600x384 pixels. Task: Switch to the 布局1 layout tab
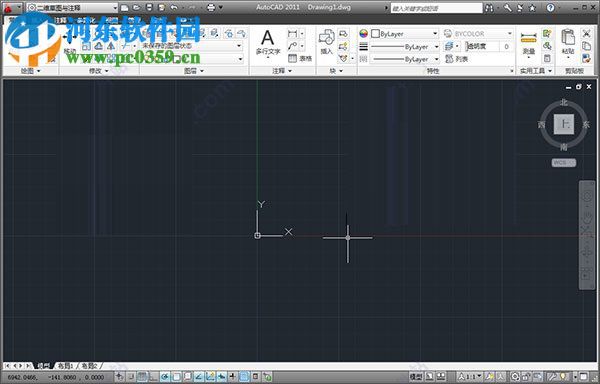(65, 366)
